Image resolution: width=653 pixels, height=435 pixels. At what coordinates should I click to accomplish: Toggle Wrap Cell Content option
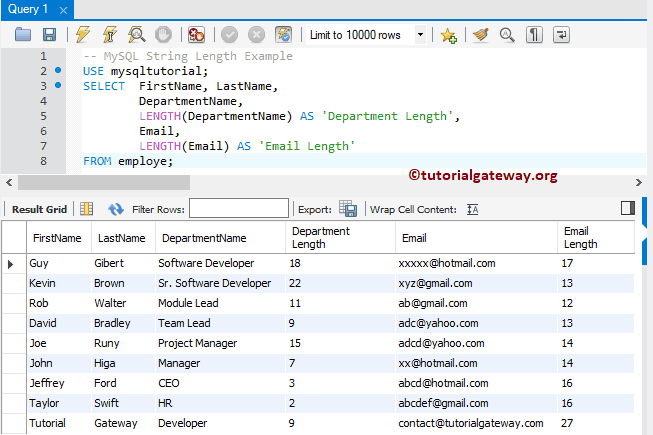coord(473,209)
